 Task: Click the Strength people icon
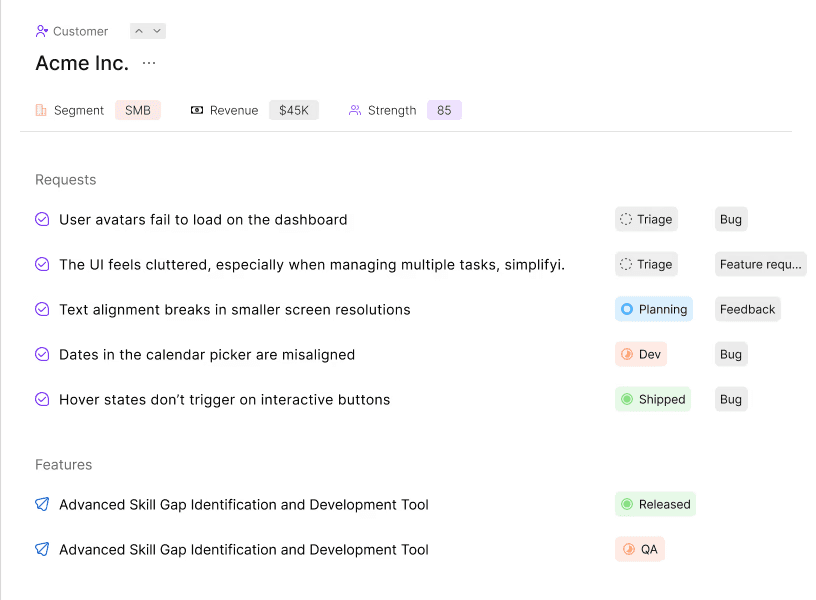click(355, 110)
